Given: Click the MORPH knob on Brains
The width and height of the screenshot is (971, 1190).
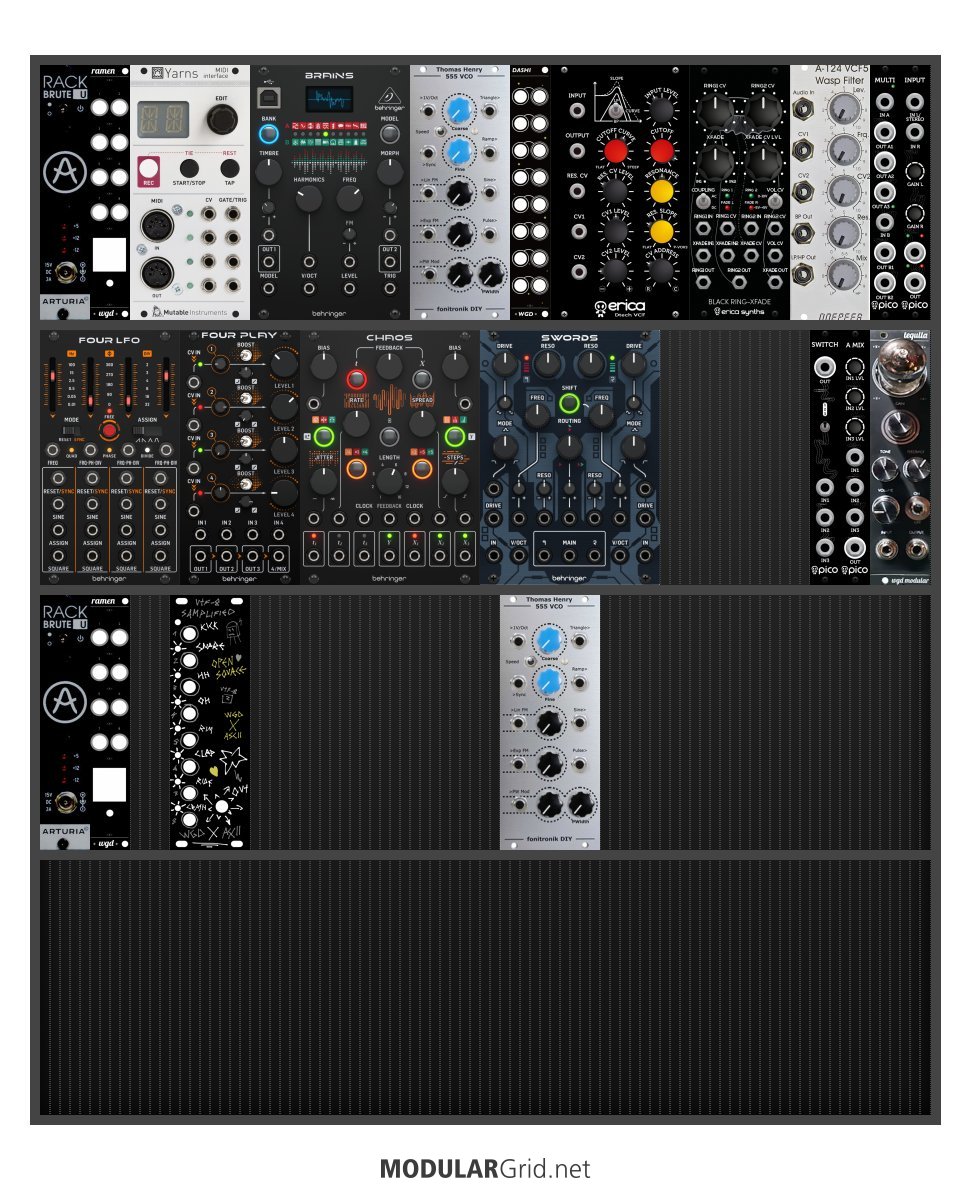Looking at the screenshot, I should point(389,172).
